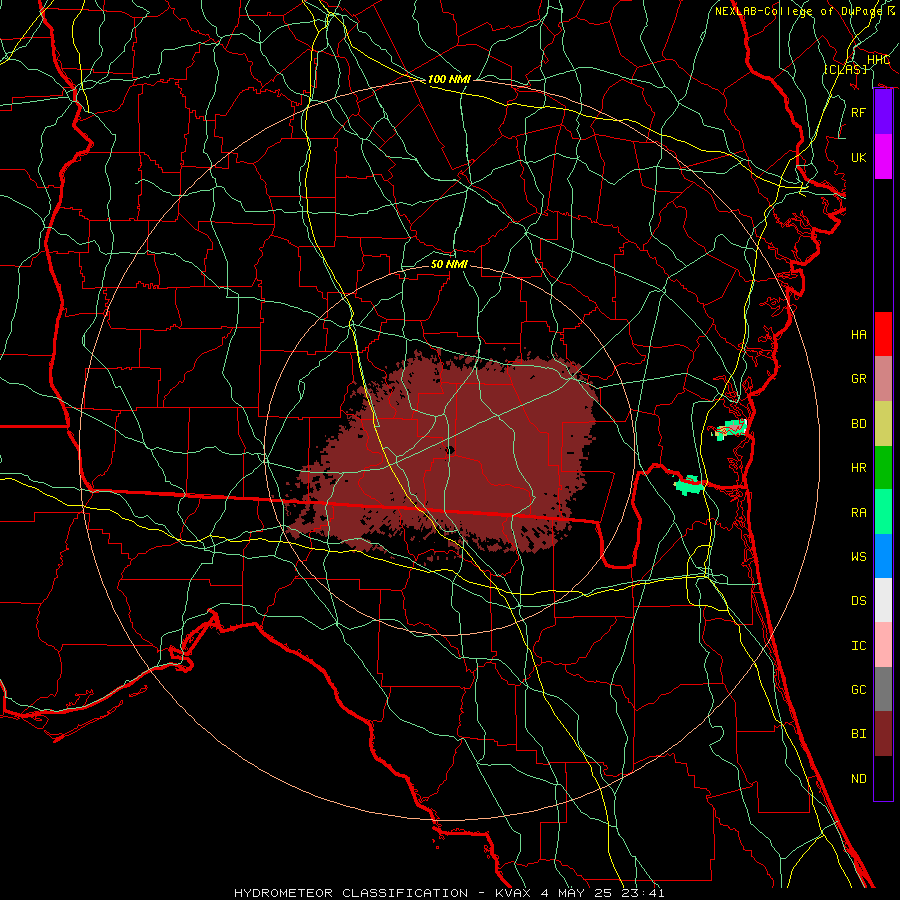Click the "UK" legend label
The height and width of the screenshot is (900, 900).
pyautogui.click(x=859, y=157)
